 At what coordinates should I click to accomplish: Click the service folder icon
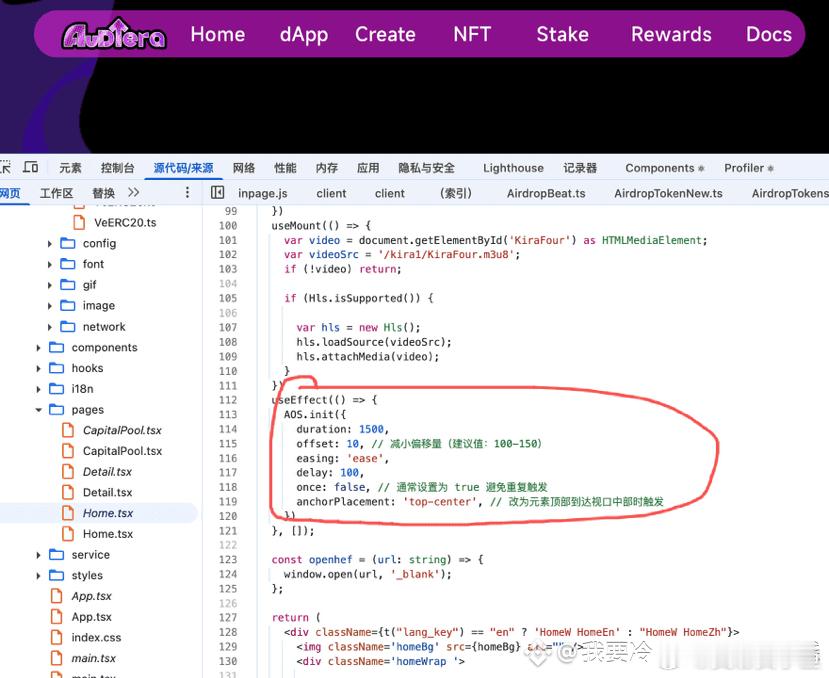pyautogui.click(x=57, y=554)
